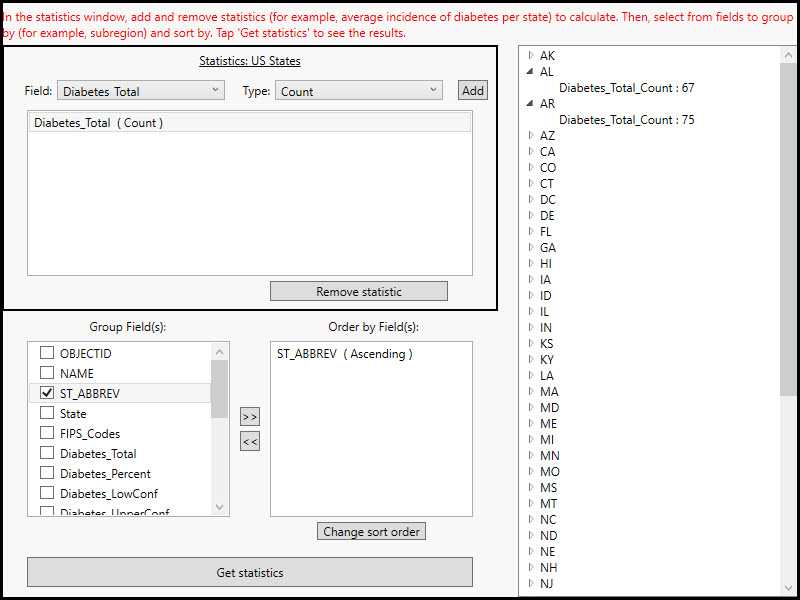The height and width of the screenshot is (600, 800).
Task: Expand the HI tree node
Action: (531, 263)
